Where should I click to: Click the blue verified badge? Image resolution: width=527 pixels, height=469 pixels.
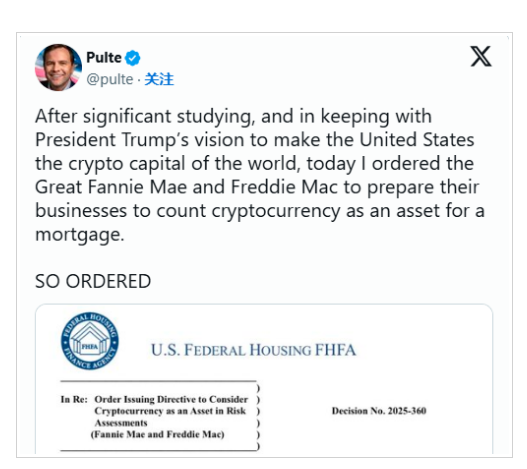(x=132, y=58)
